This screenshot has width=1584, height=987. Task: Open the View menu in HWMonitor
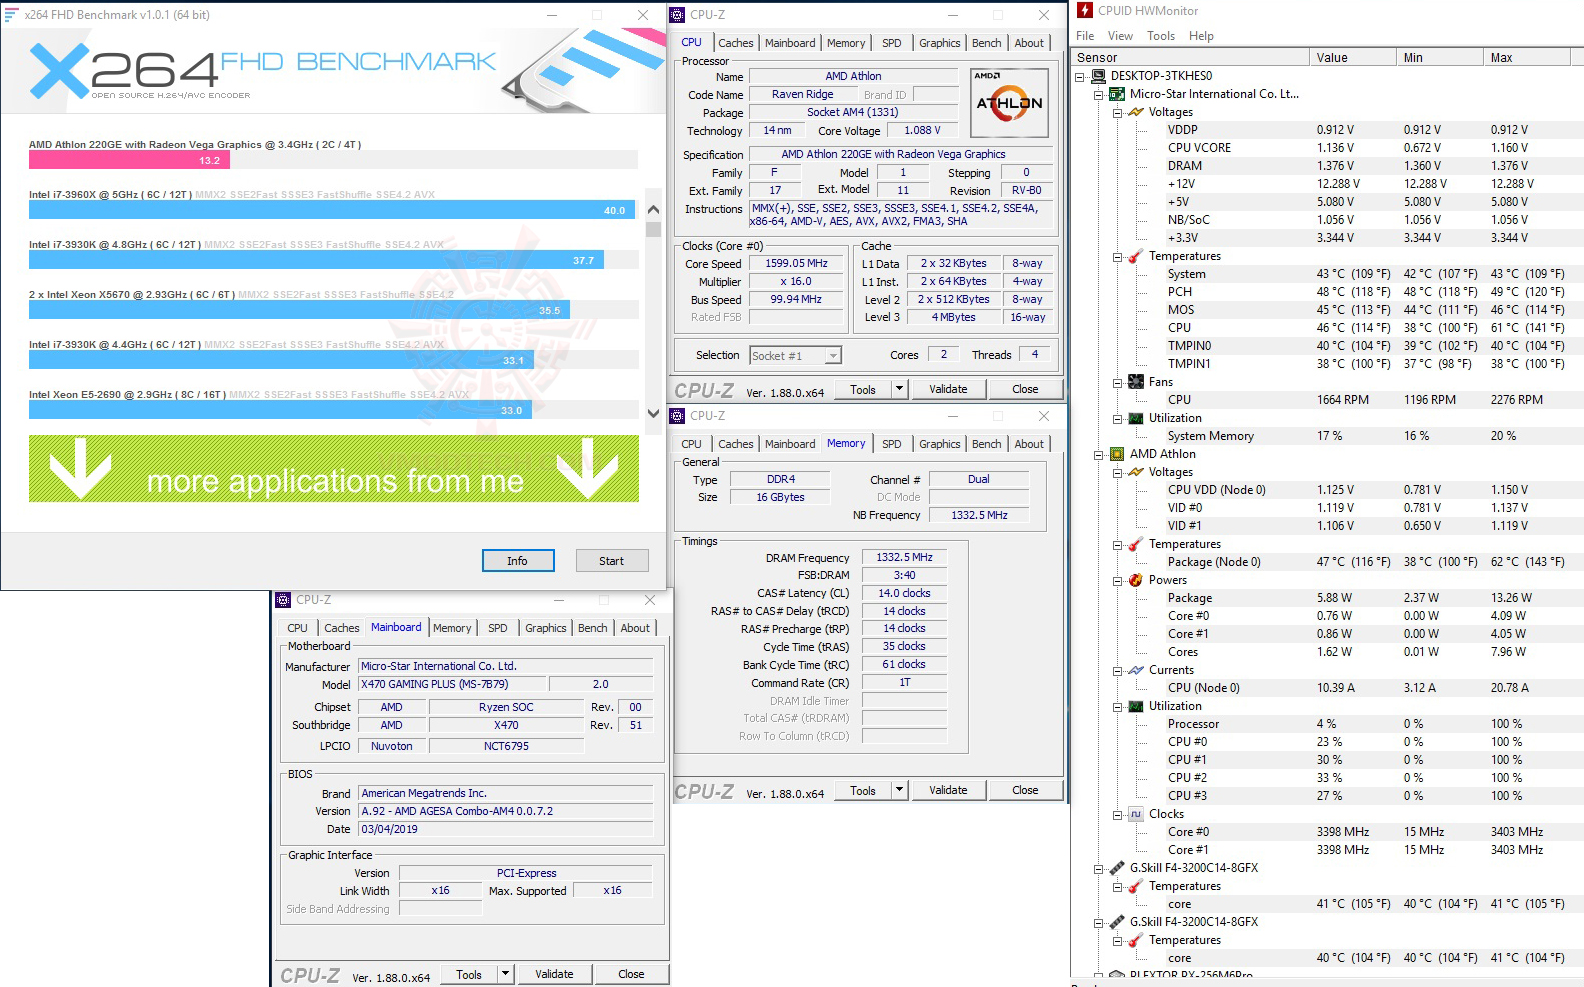coord(1120,36)
